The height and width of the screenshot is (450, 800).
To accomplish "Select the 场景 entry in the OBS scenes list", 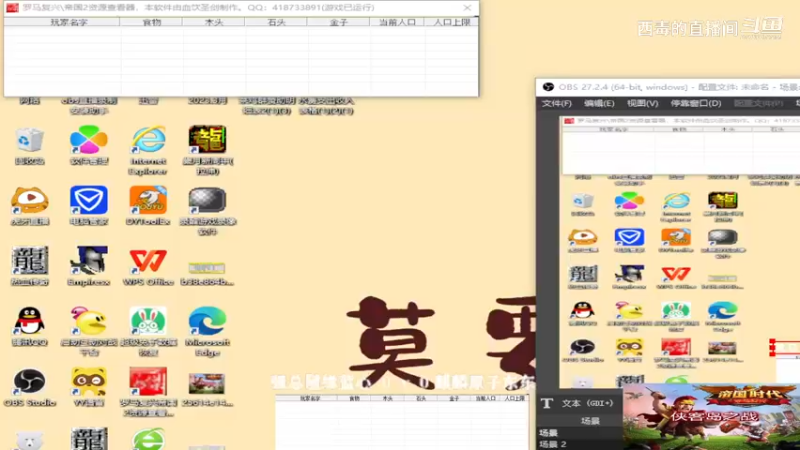I will click(548, 433).
